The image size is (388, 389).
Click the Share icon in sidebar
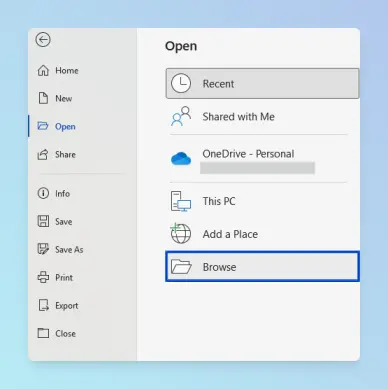(43, 154)
